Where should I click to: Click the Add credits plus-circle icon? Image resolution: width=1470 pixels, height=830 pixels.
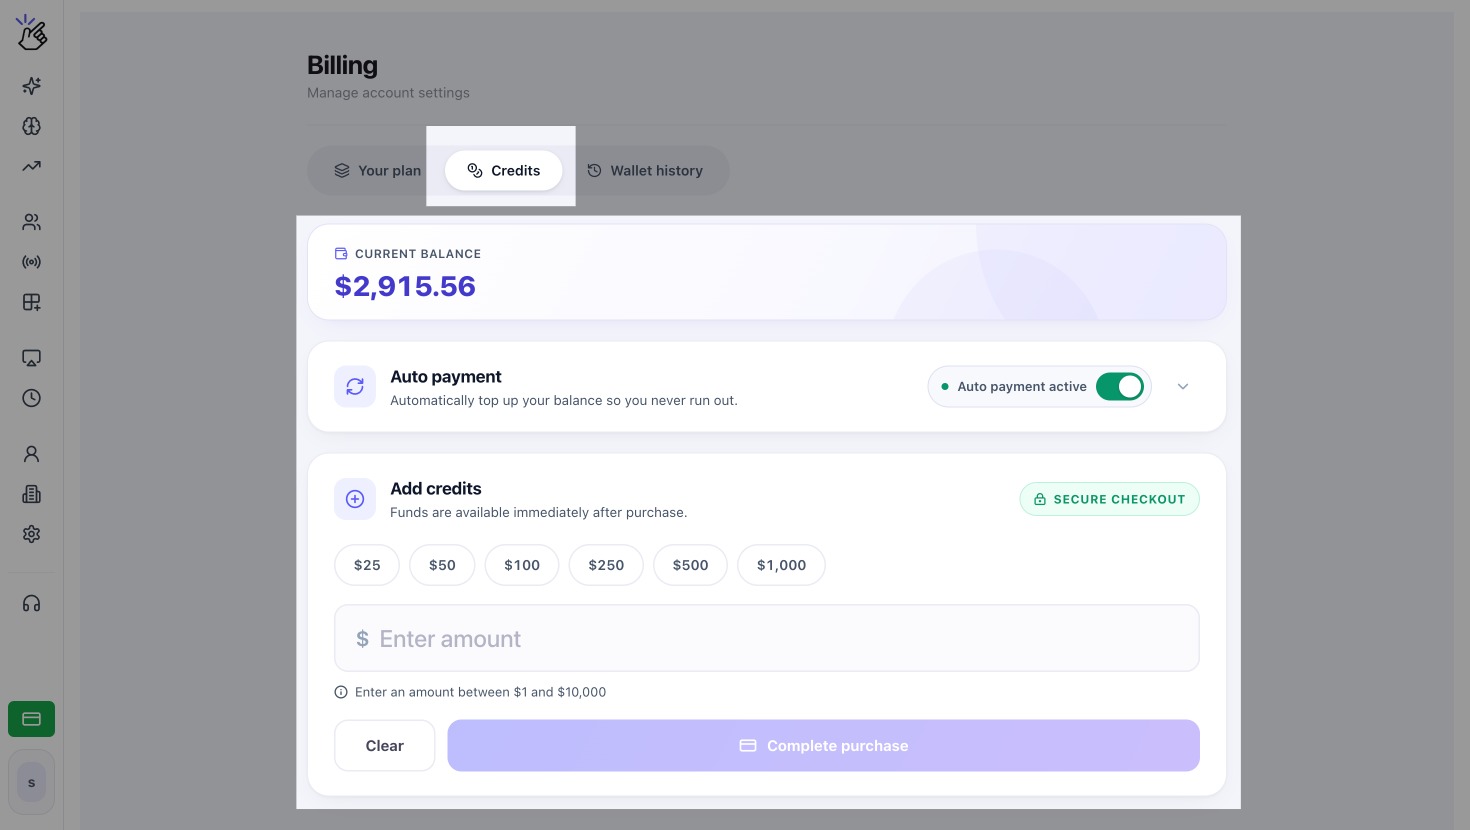pyautogui.click(x=355, y=499)
